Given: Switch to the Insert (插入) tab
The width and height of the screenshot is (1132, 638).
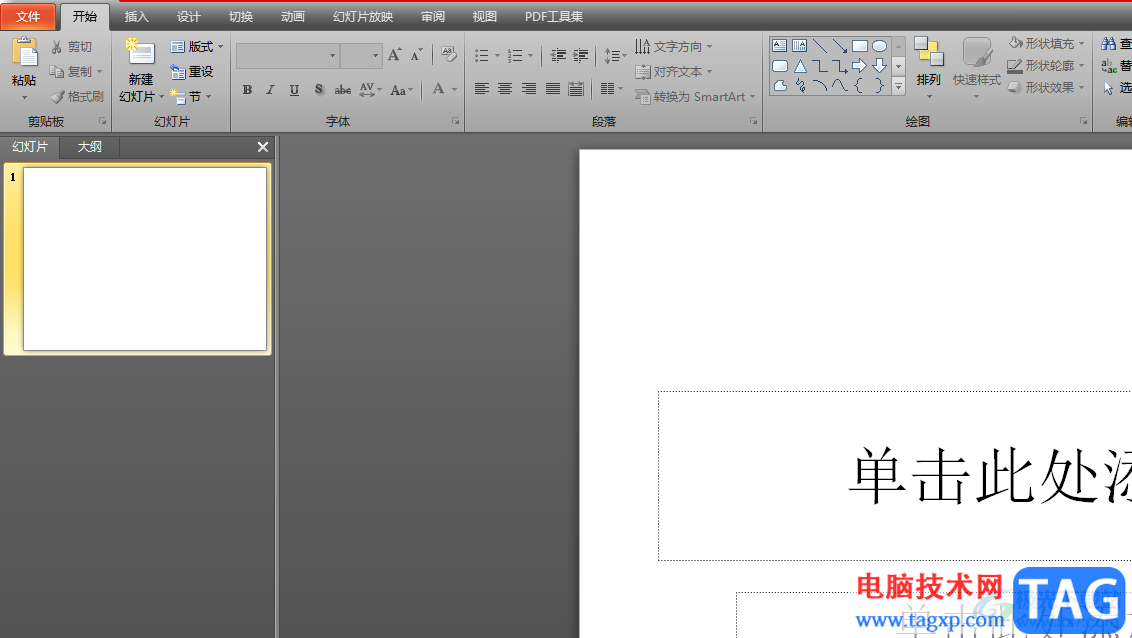Looking at the screenshot, I should click(x=136, y=17).
